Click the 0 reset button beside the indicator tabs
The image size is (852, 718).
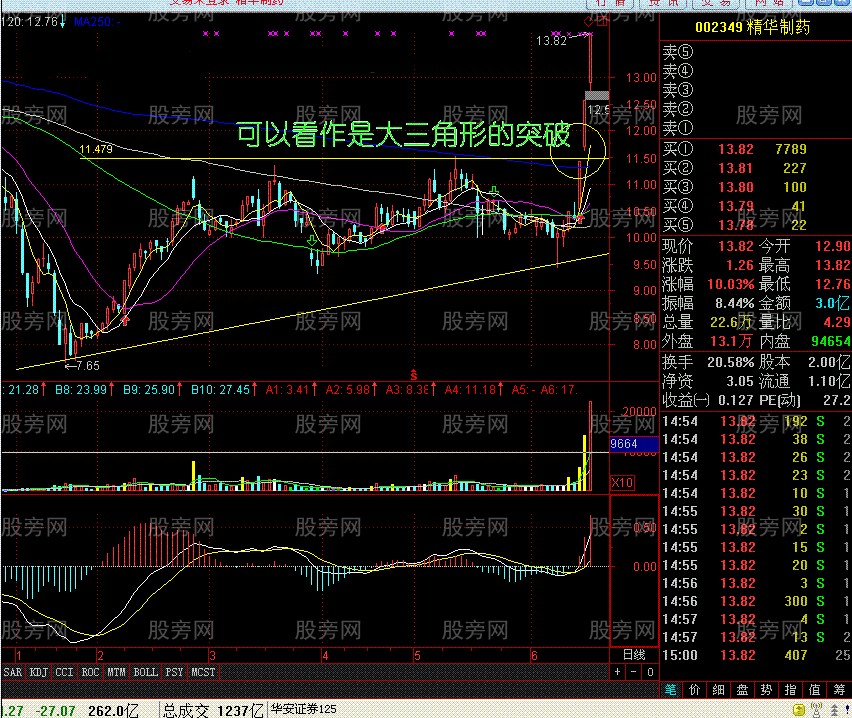[650, 672]
